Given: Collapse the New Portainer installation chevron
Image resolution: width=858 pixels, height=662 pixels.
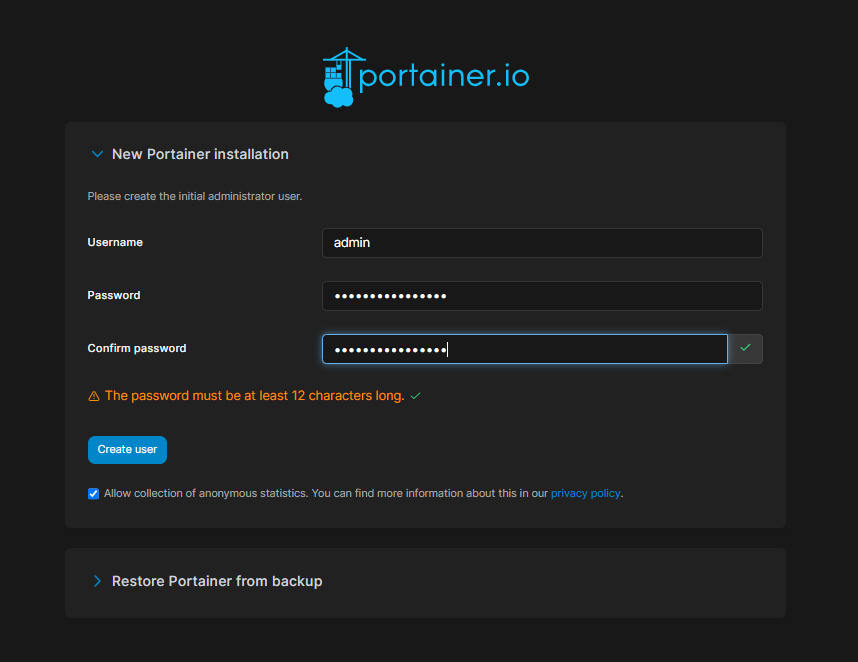Looking at the screenshot, I should tap(97, 154).
